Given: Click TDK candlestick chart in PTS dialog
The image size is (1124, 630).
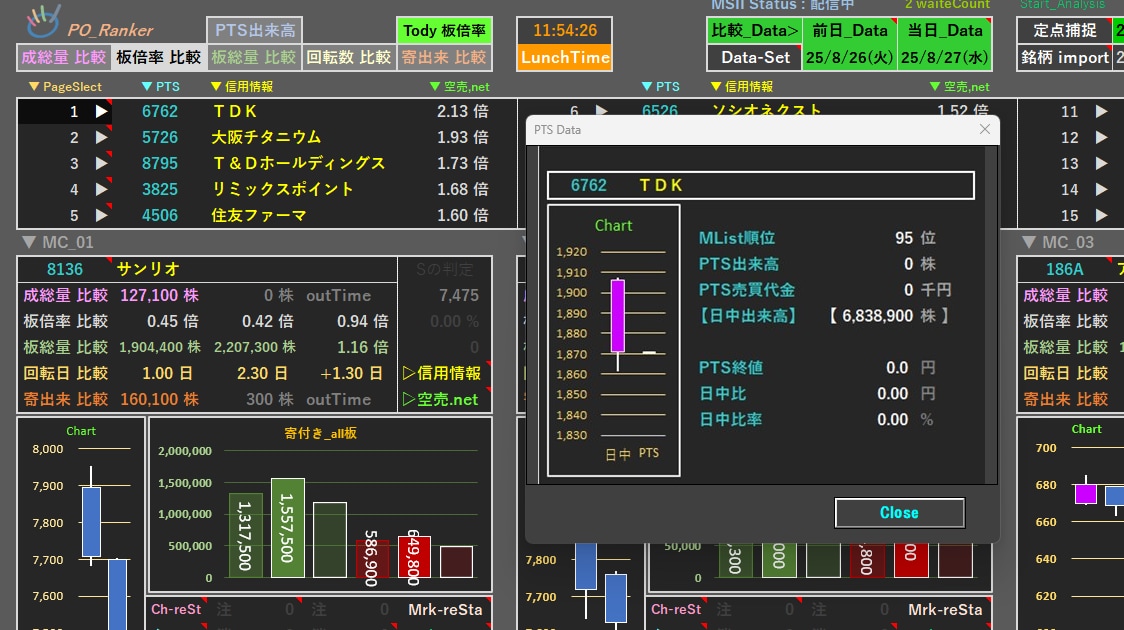Looking at the screenshot, I should 614,340.
